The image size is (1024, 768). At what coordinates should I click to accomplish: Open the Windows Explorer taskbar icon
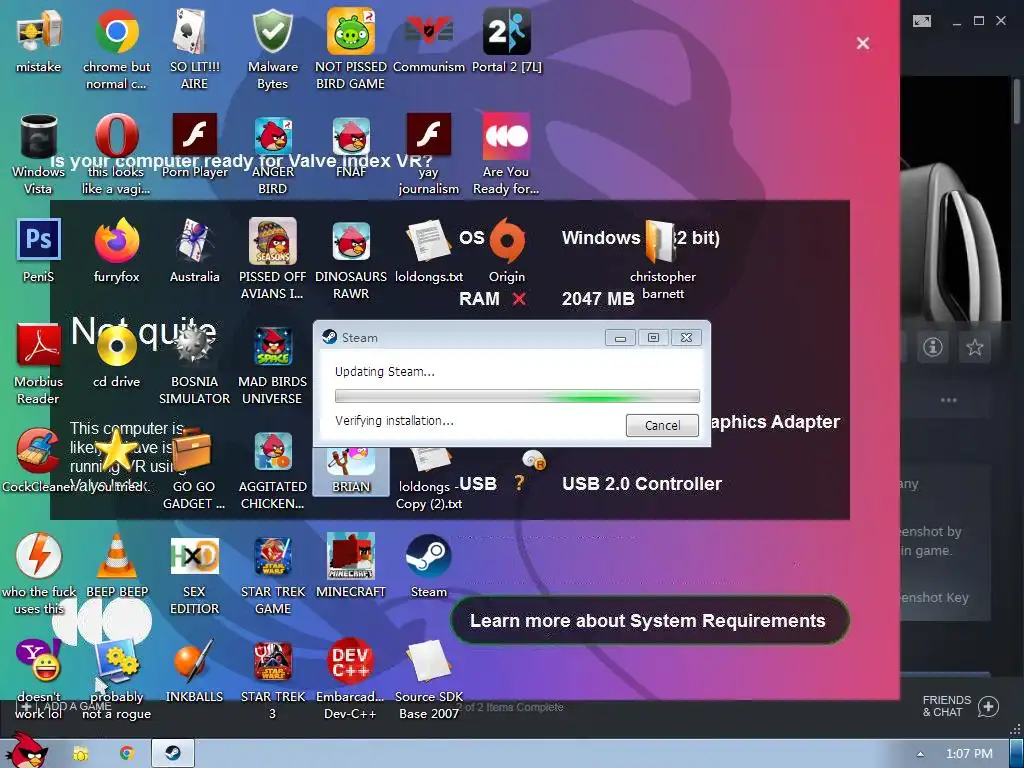(81, 753)
